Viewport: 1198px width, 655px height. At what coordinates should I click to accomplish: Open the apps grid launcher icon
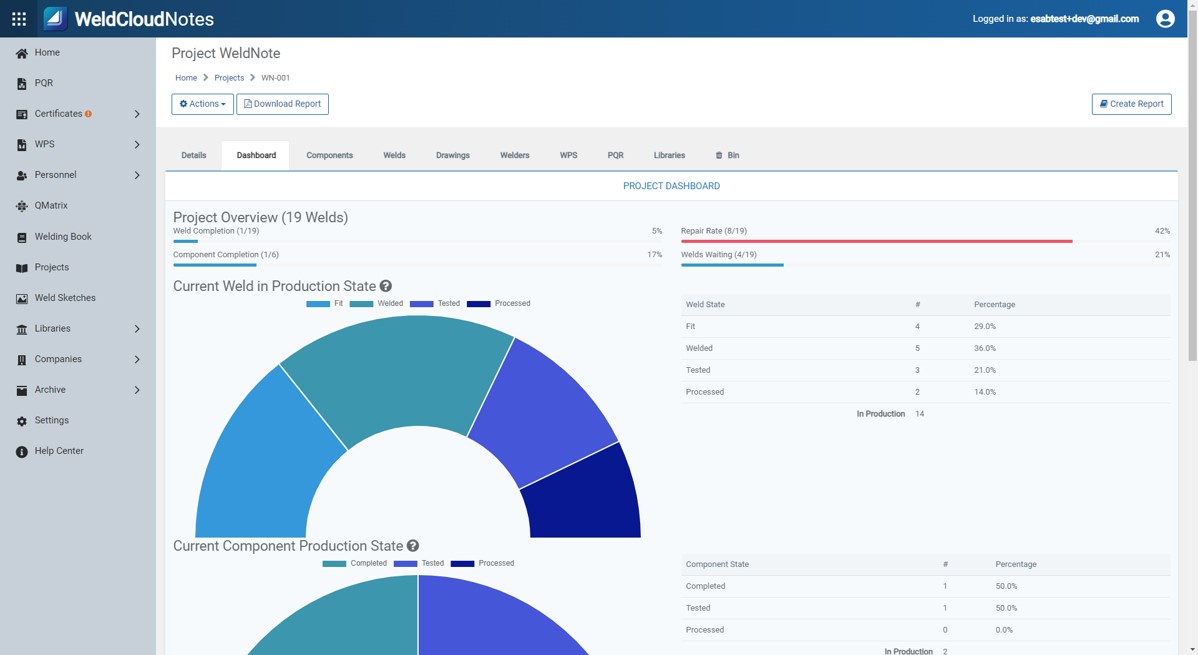point(19,19)
